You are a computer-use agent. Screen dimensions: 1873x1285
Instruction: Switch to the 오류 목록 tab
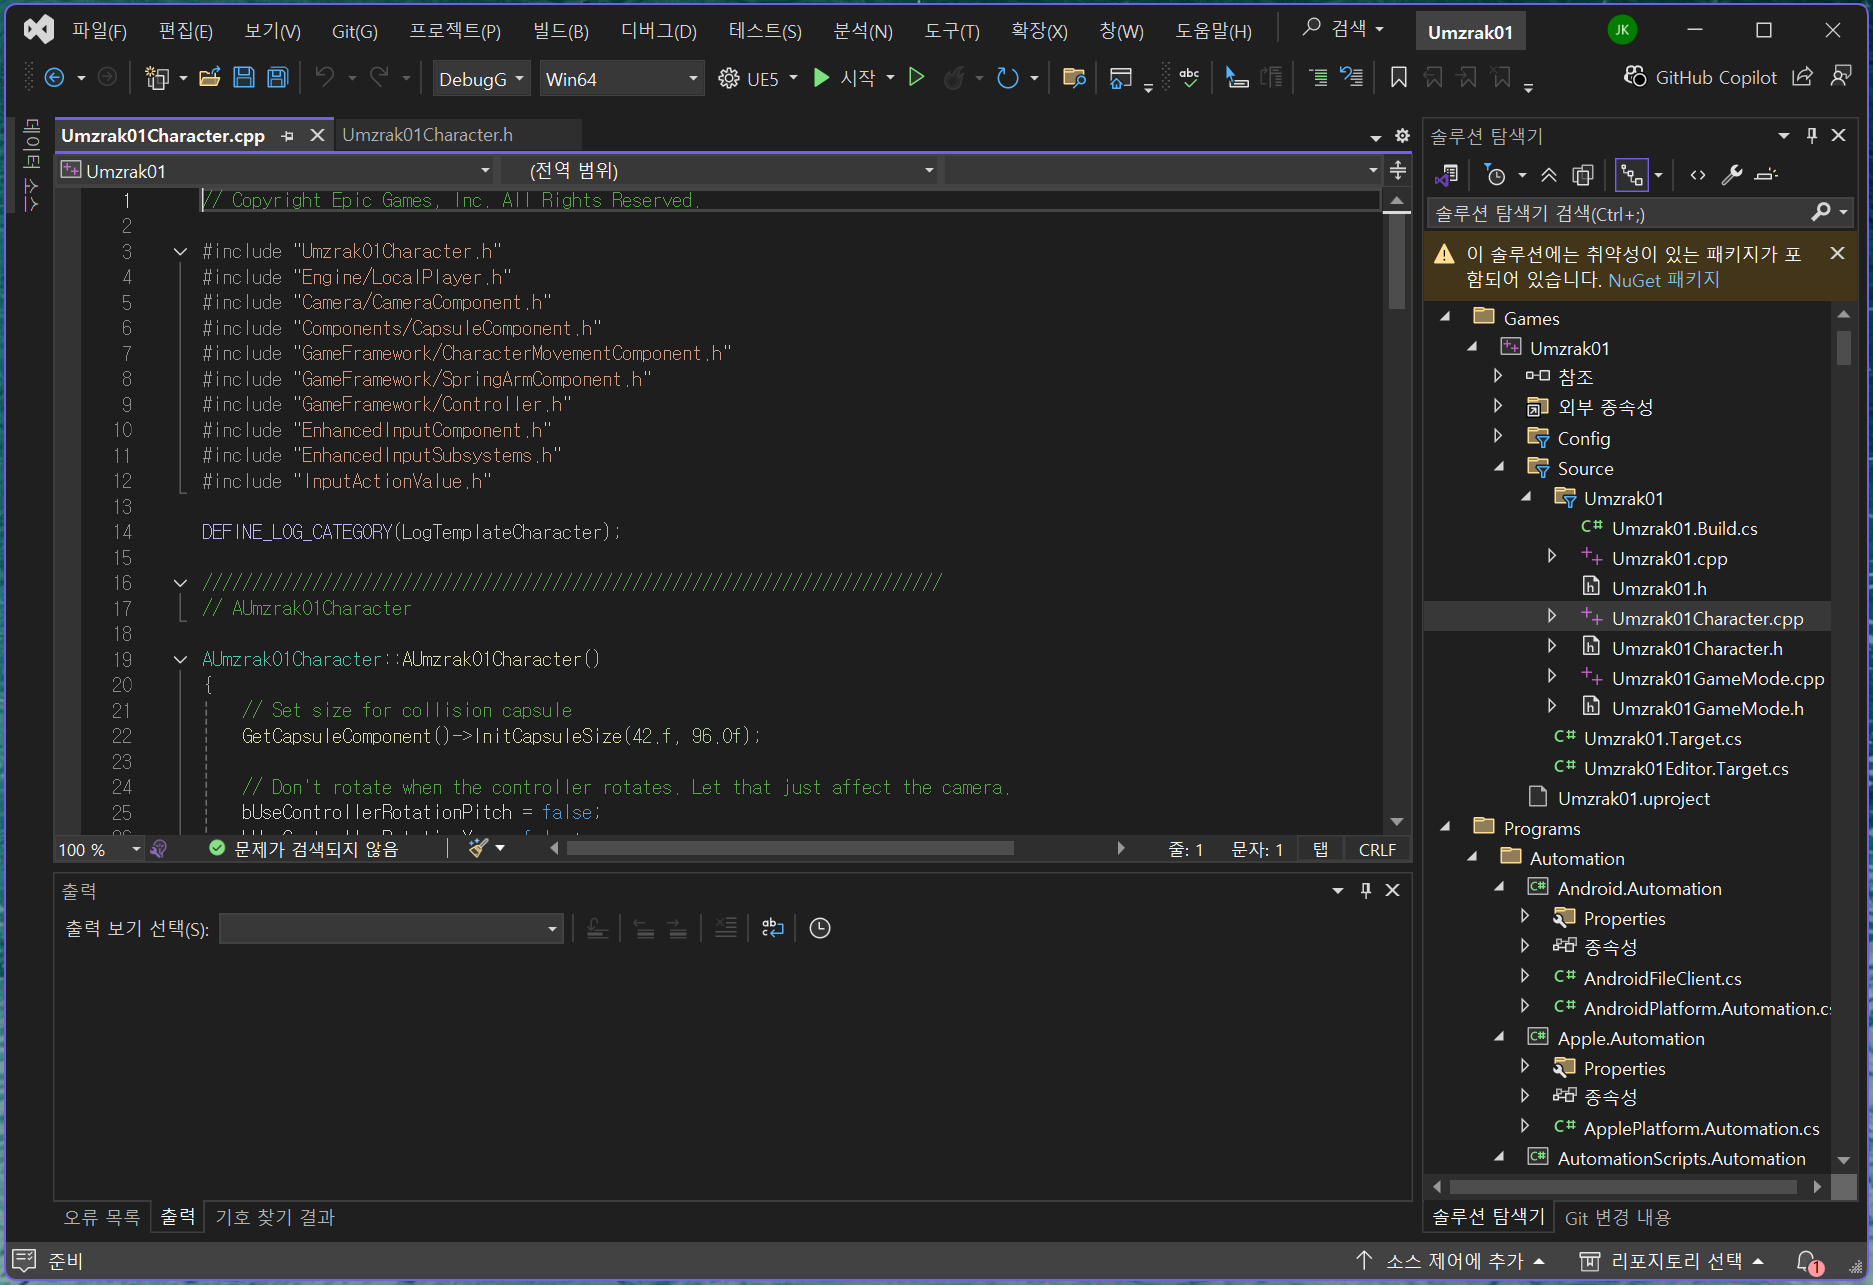tap(102, 1217)
